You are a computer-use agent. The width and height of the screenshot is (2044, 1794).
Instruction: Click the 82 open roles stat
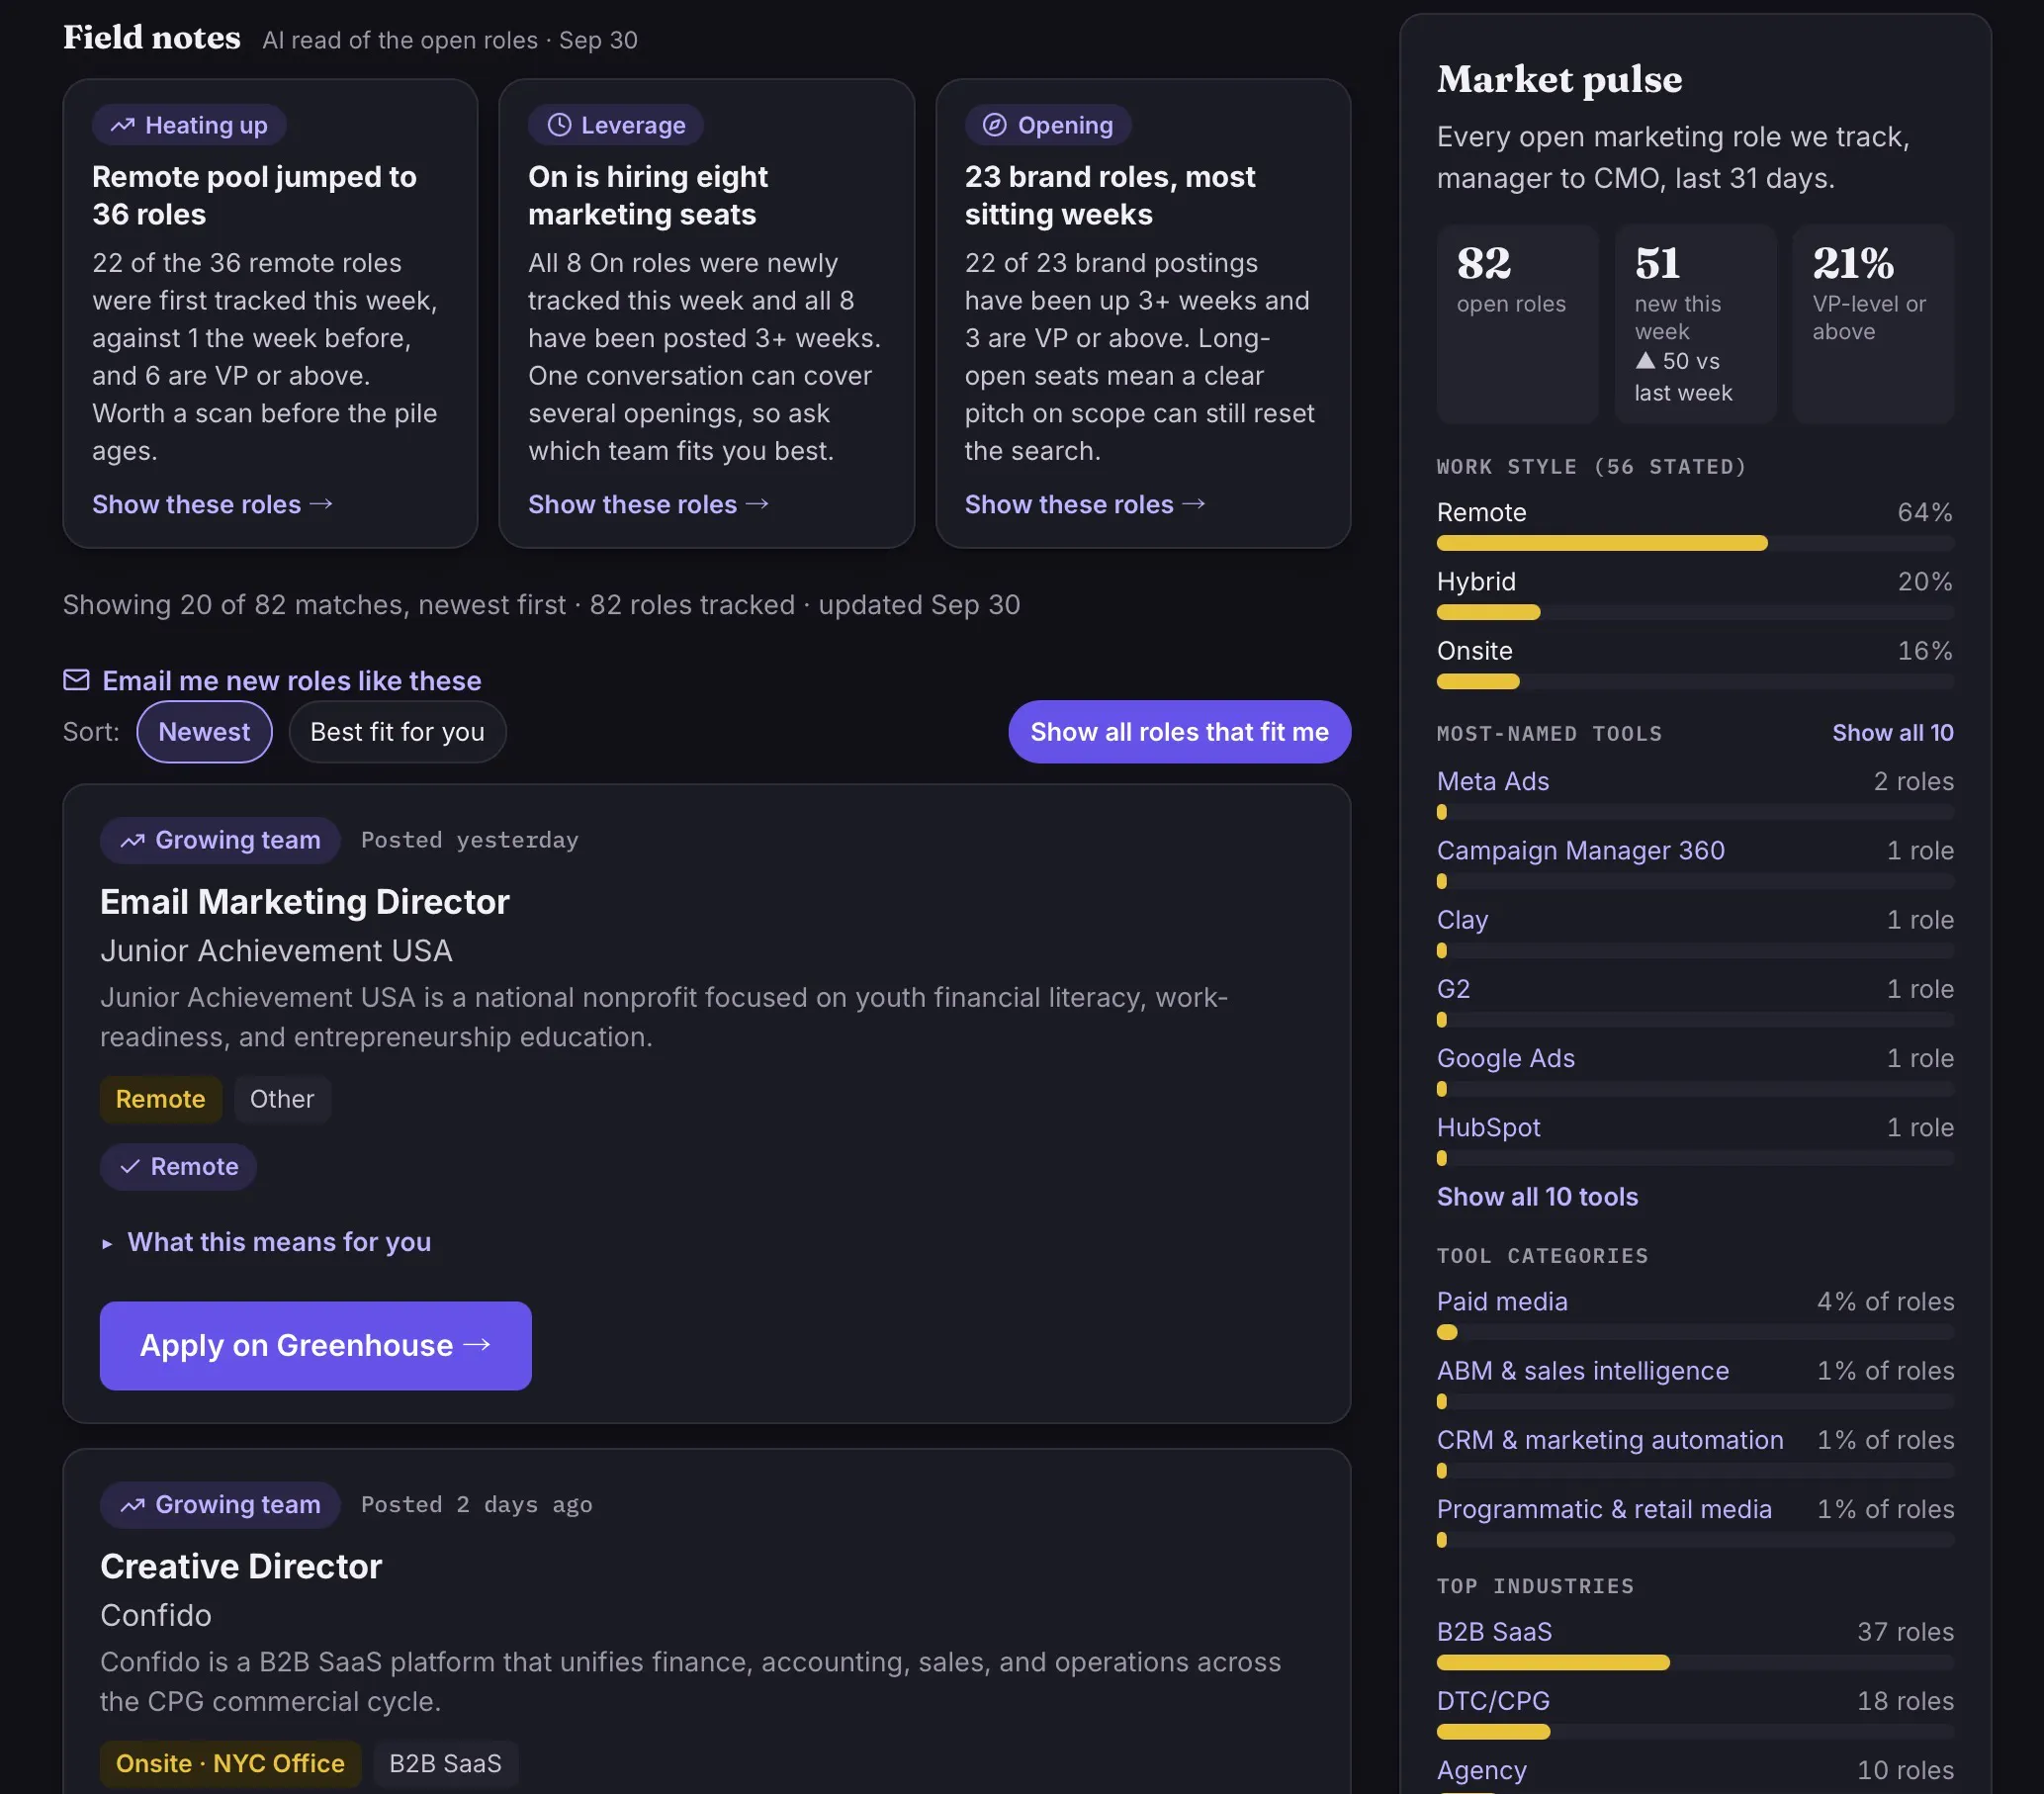[x=1517, y=323]
